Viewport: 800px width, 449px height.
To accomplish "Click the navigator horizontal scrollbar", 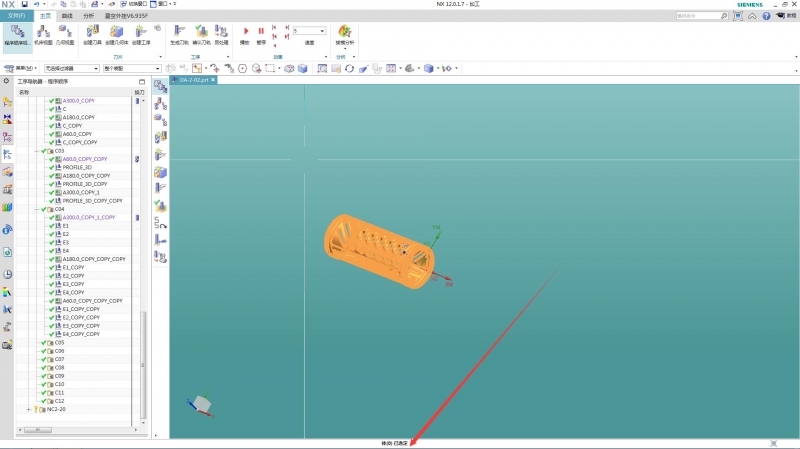I will [38, 430].
